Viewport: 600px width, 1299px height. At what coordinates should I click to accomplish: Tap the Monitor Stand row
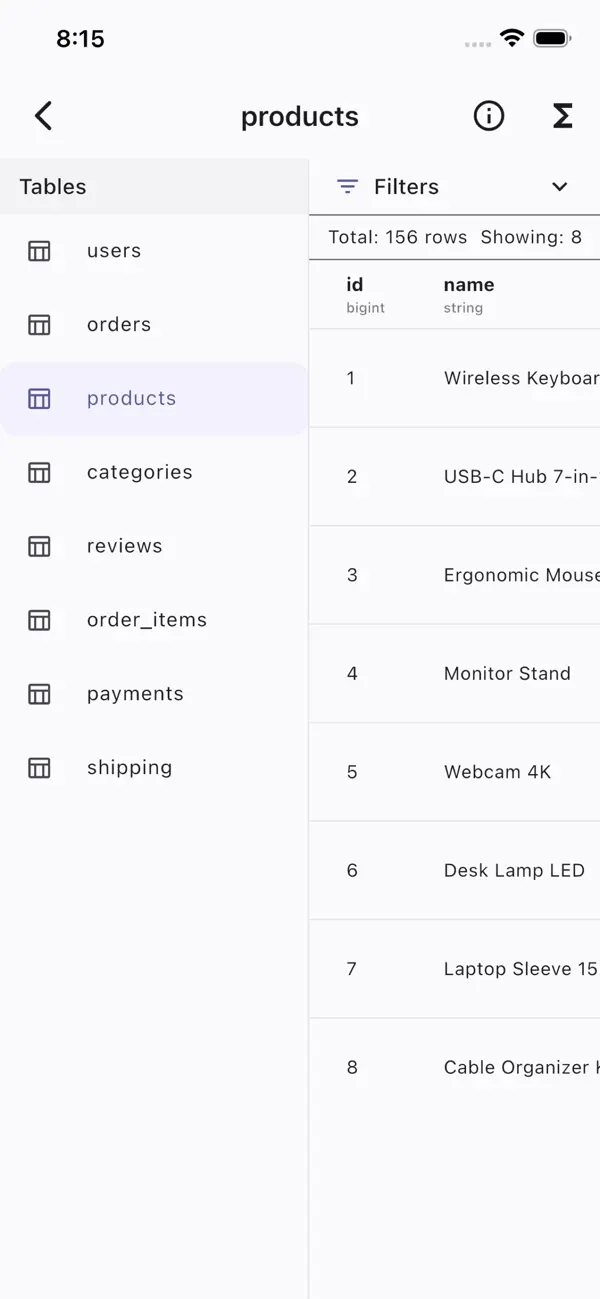pos(507,674)
